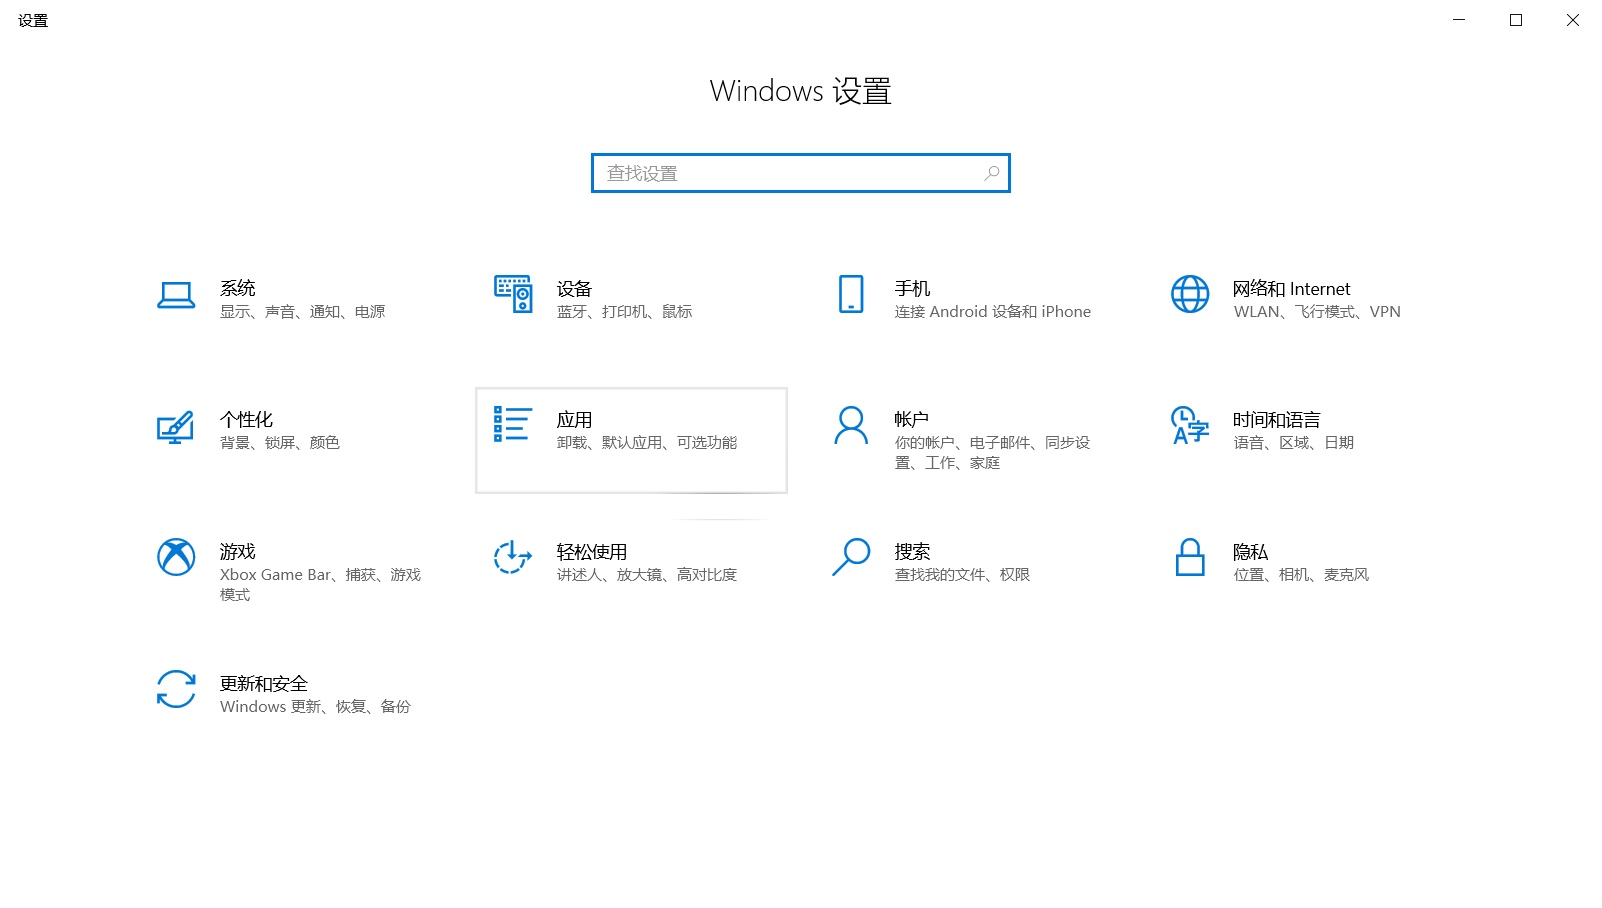Click the 更新和安全 title text
The height and width of the screenshot is (908, 1602).
tap(264, 683)
